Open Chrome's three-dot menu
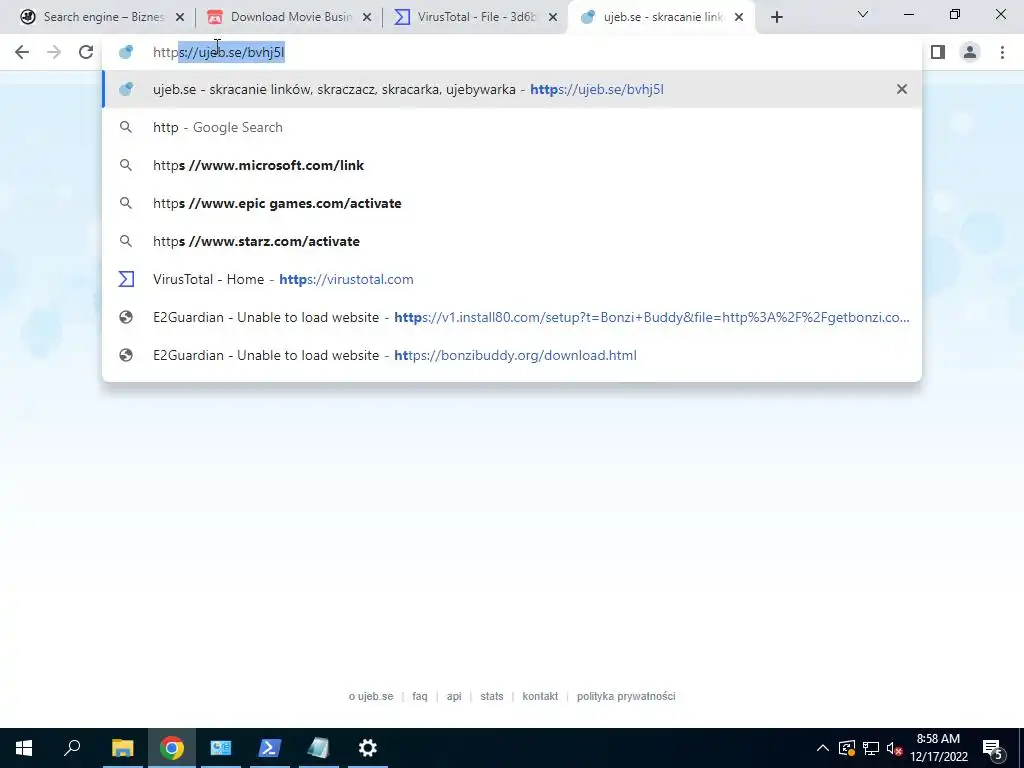Viewport: 1024px width, 768px height. coord(1002,52)
